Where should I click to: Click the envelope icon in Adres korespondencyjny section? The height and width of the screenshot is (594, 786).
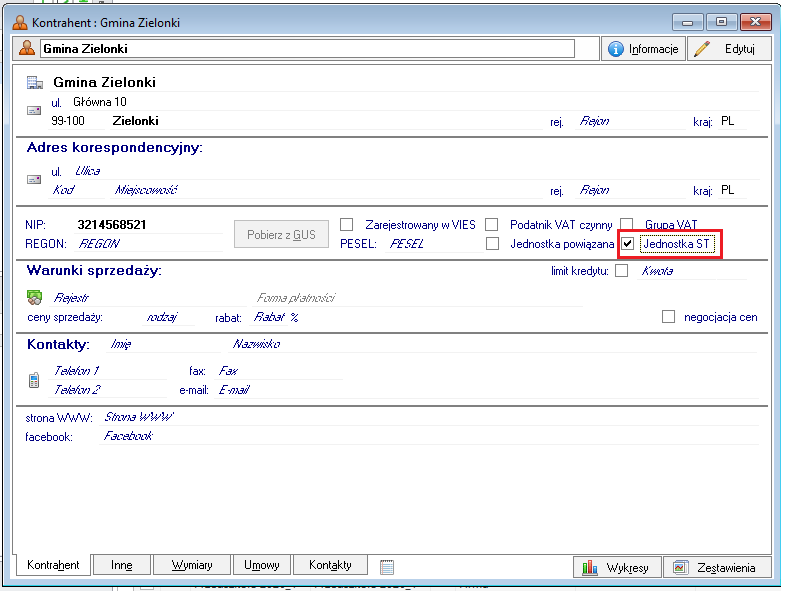34,178
